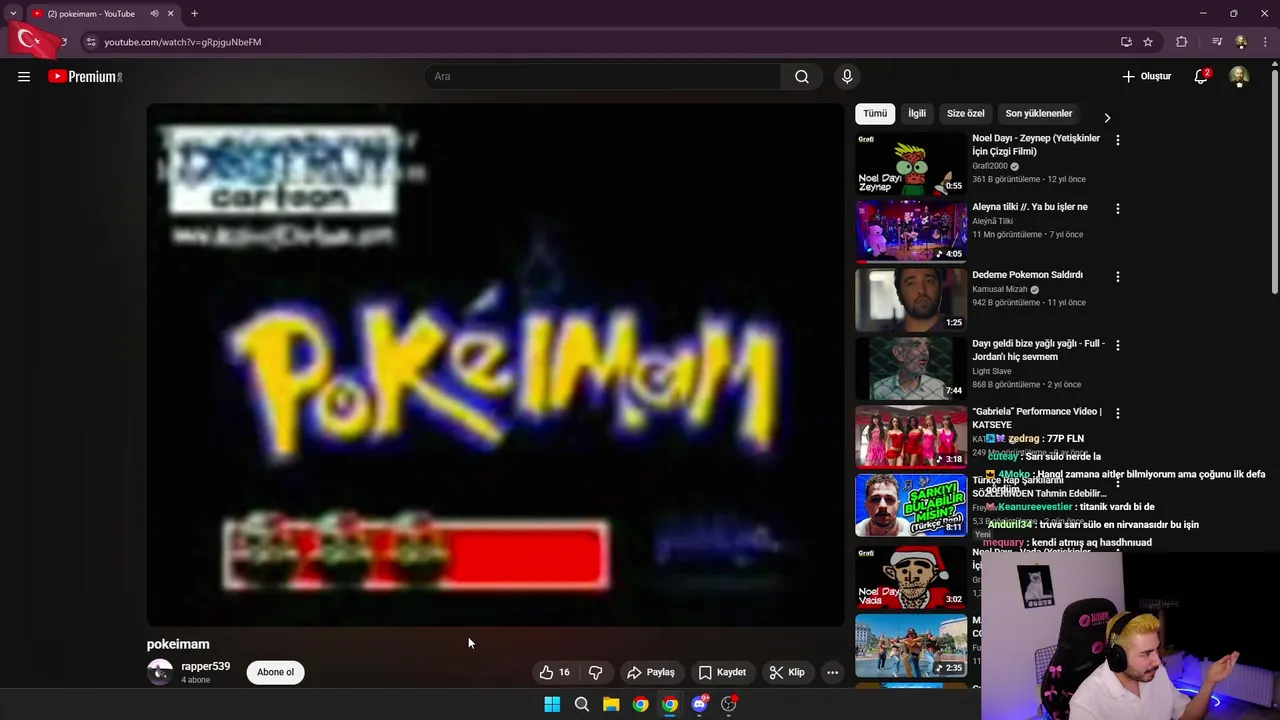Viewport: 1280px width, 720px height.
Task: Click the search magnifier button
Action: 802,77
